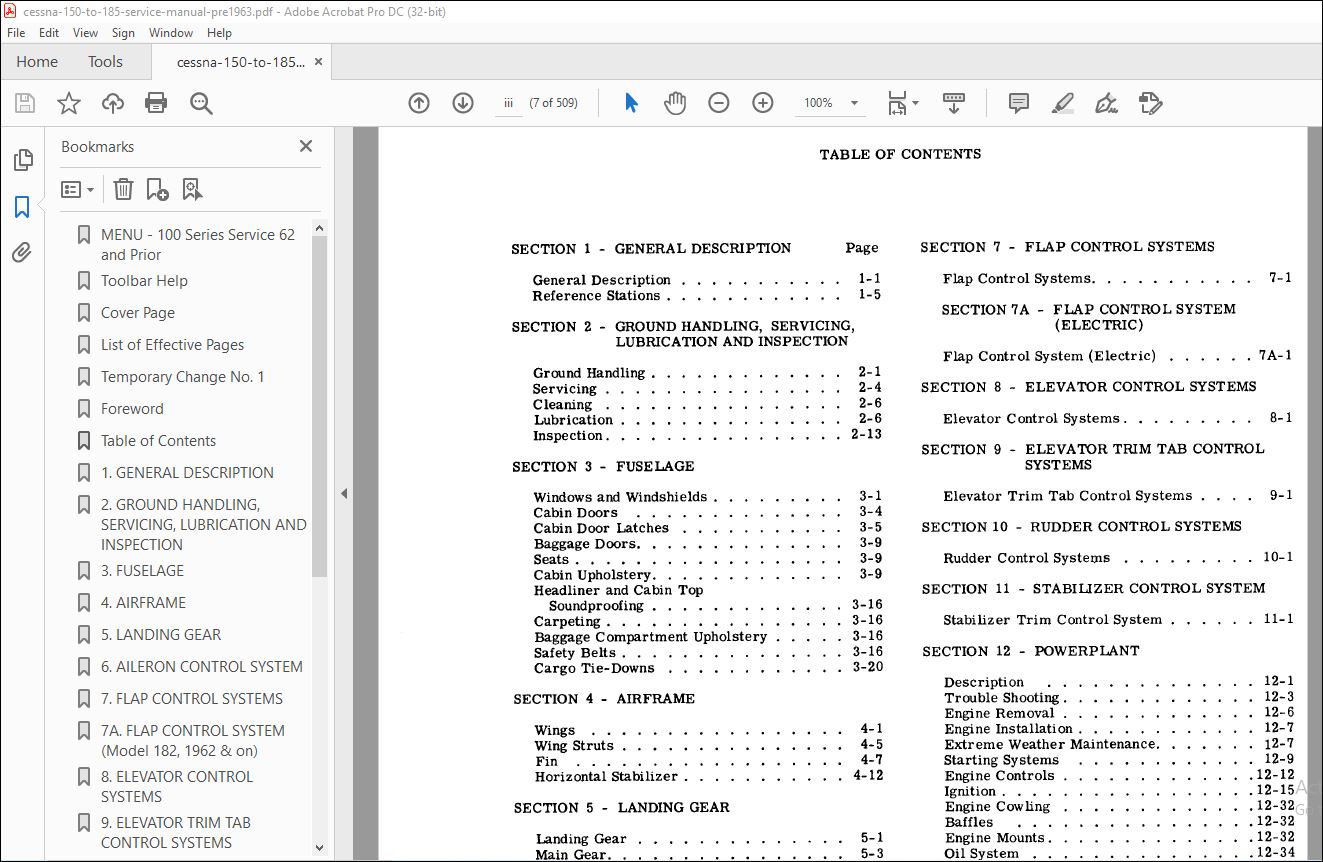
Task: Open the fit page options icon
Action: [x=903, y=103]
